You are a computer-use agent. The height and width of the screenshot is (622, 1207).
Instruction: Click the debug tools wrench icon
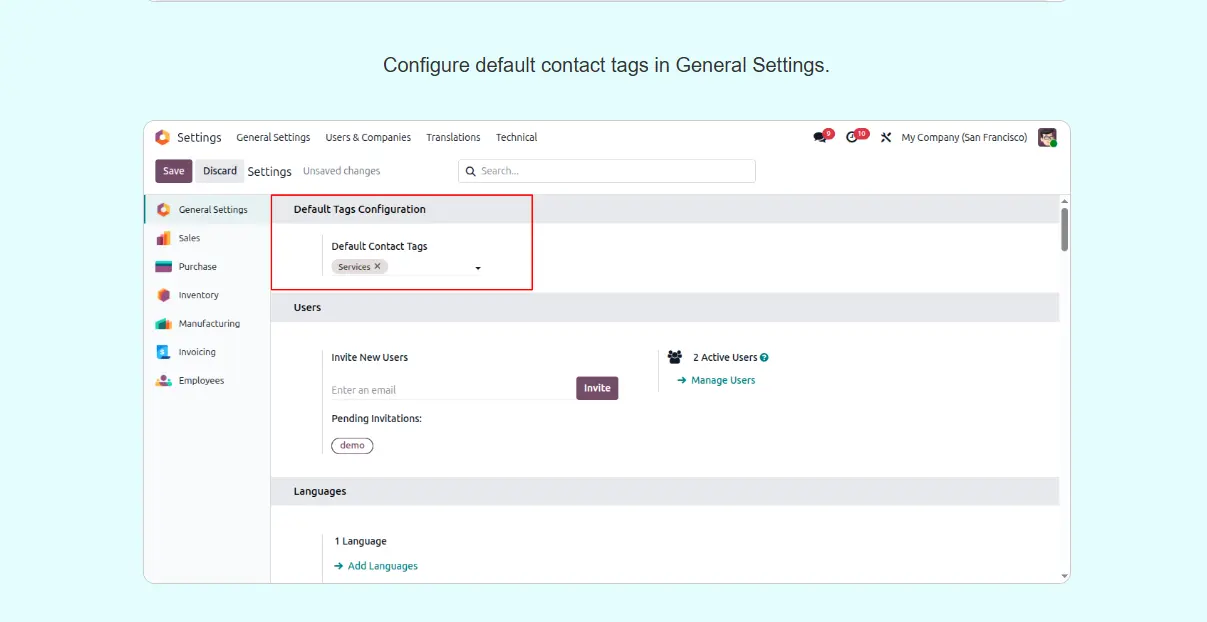click(x=885, y=137)
